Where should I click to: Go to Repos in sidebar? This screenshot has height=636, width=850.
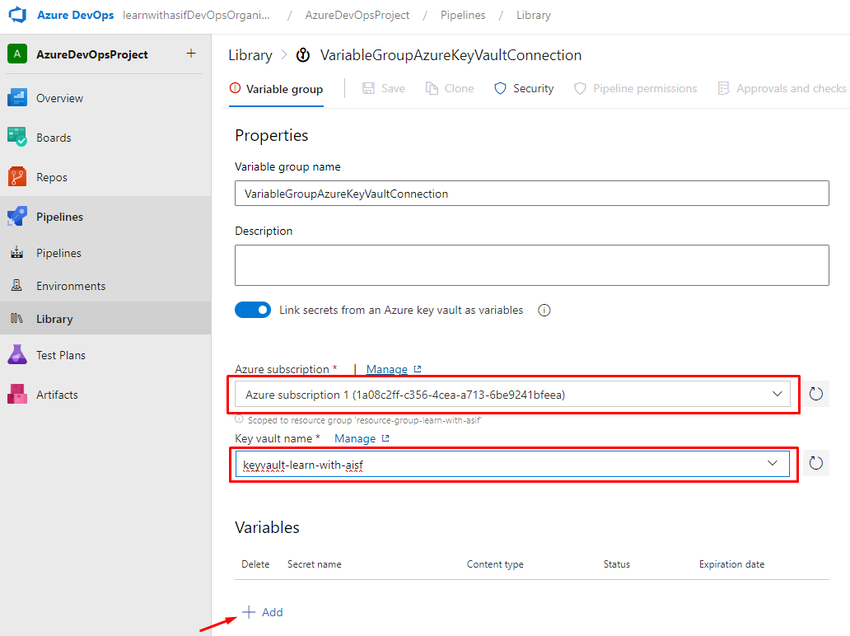pos(51,177)
